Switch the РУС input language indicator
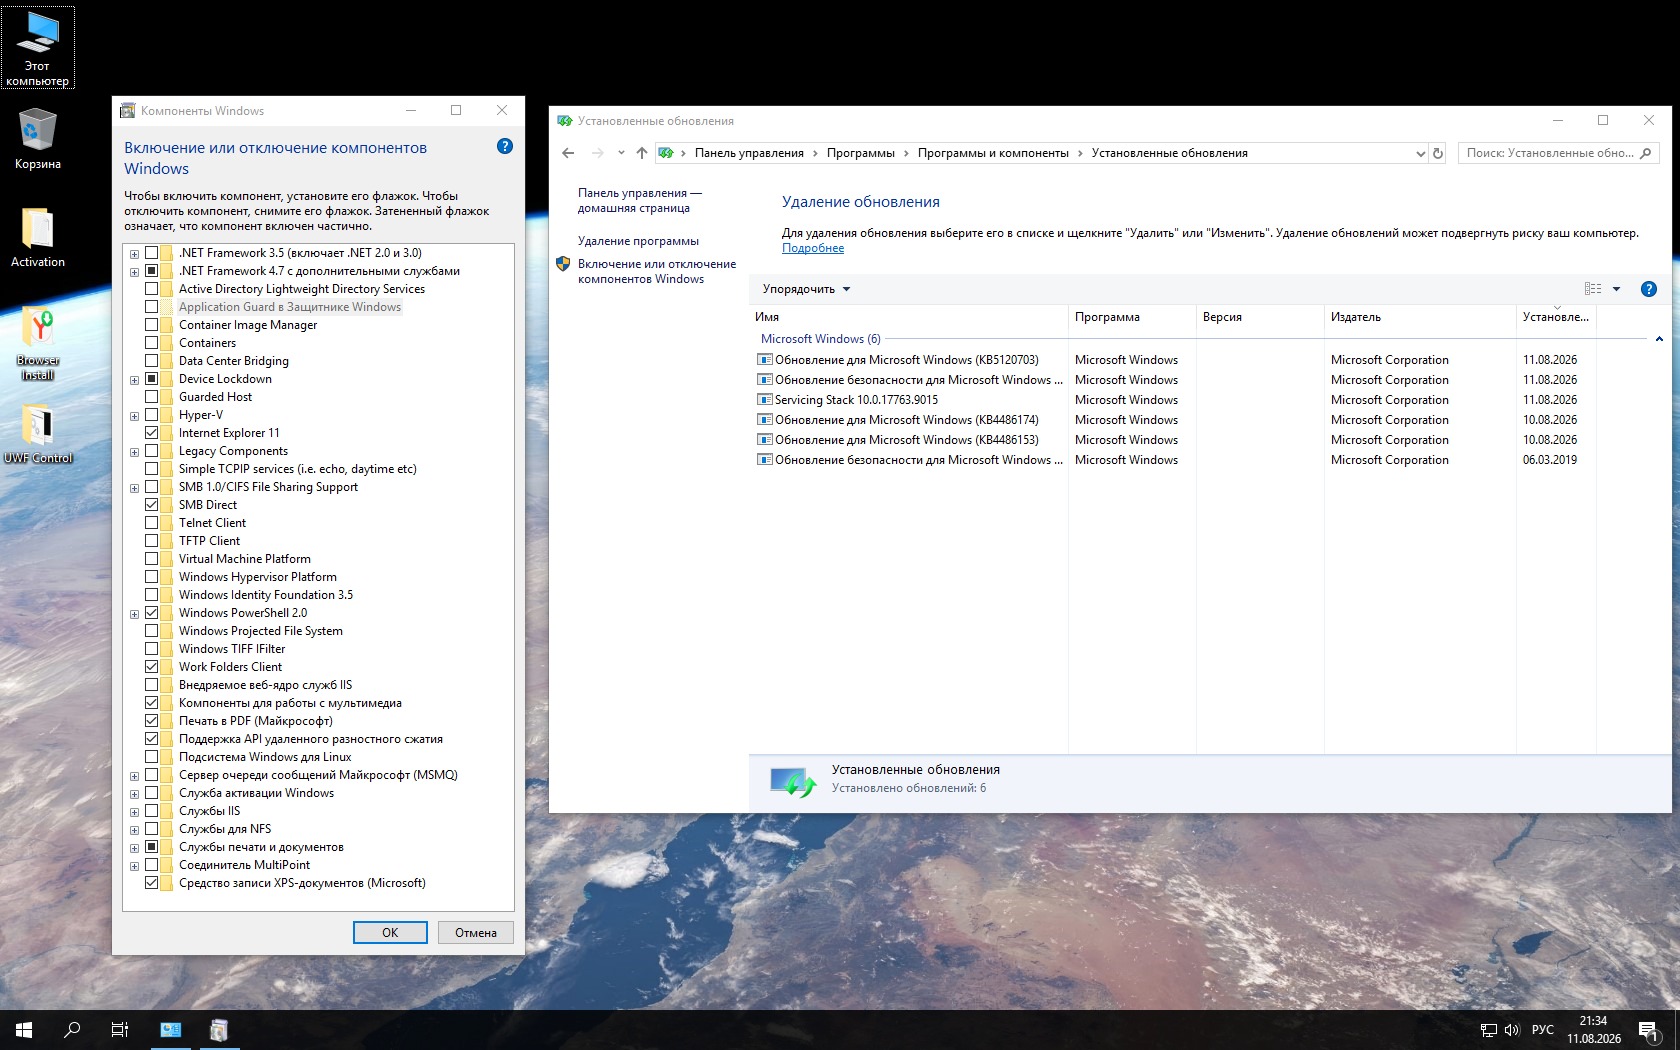This screenshot has width=1680, height=1050. [1543, 1030]
